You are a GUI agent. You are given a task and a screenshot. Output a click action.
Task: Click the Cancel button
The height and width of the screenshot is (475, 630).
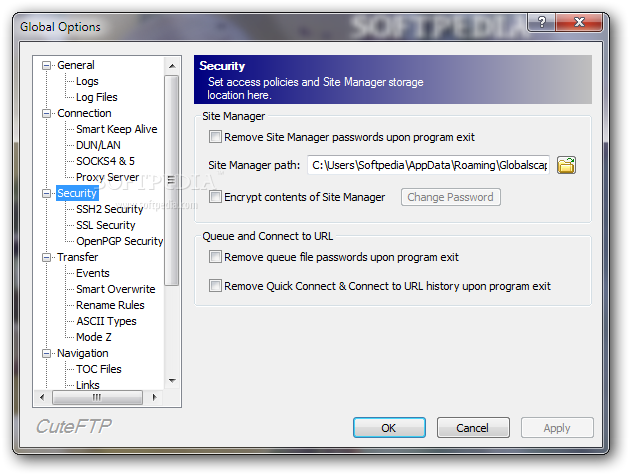473,428
